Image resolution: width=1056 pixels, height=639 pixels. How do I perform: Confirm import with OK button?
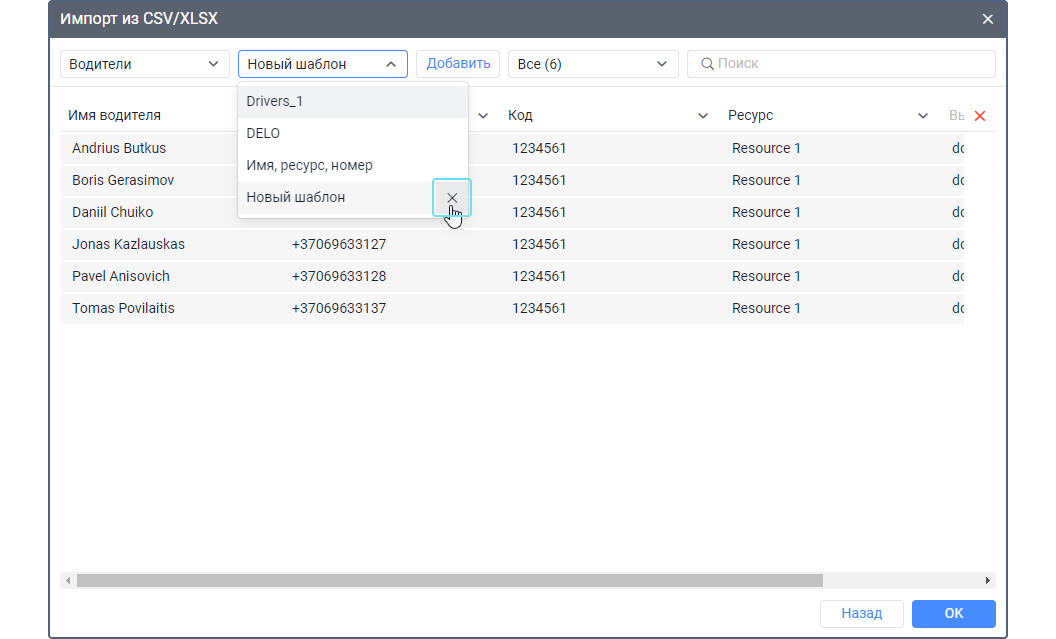point(953,613)
